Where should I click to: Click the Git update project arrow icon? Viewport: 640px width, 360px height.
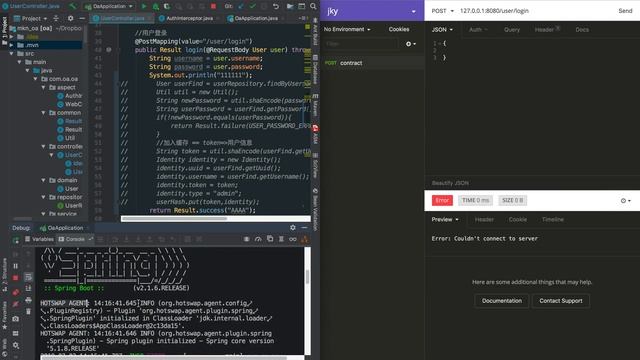tap(241, 6)
